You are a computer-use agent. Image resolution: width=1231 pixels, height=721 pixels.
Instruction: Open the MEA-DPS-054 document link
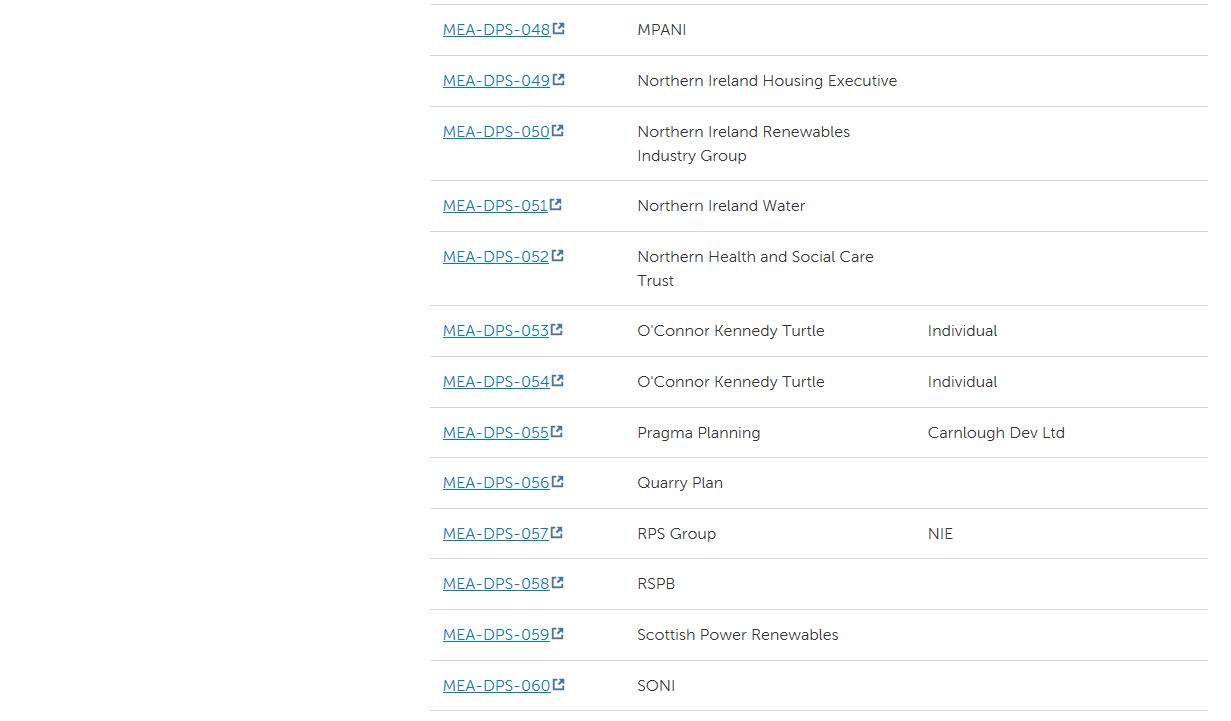click(x=497, y=382)
